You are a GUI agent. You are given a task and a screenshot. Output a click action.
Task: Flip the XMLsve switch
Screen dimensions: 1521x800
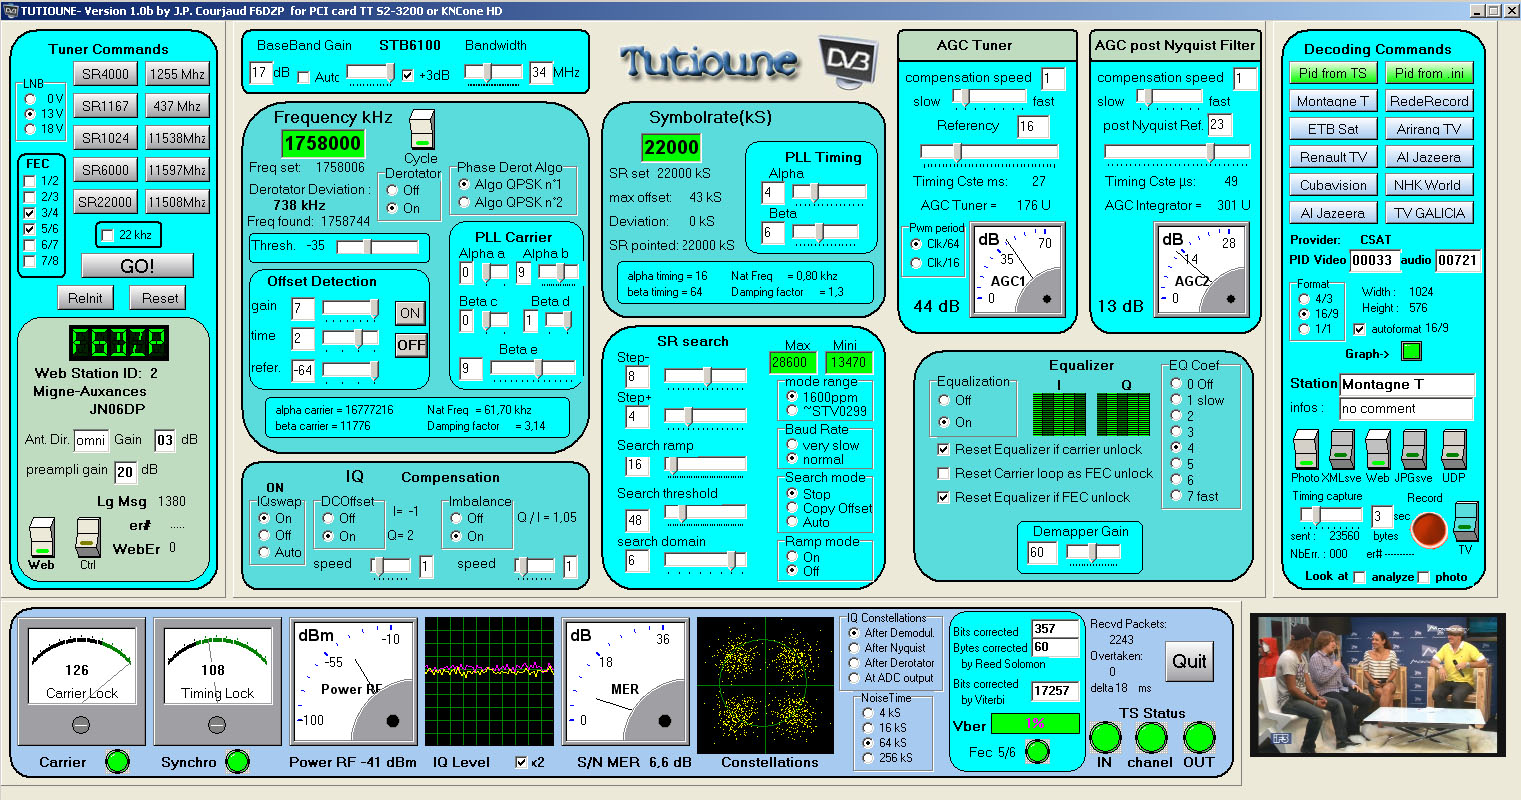(x=1341, y=450)
